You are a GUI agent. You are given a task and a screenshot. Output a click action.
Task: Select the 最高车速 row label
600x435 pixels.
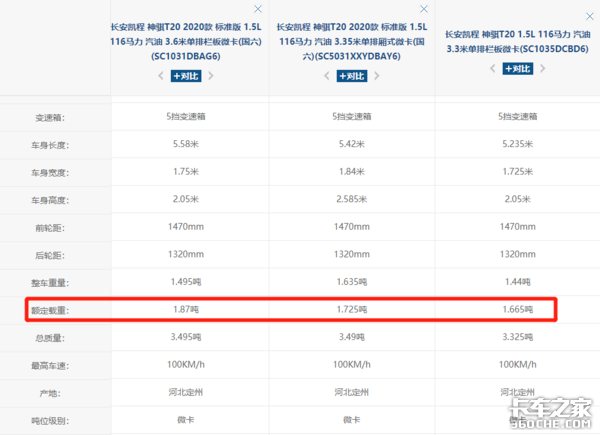[50, 366]
